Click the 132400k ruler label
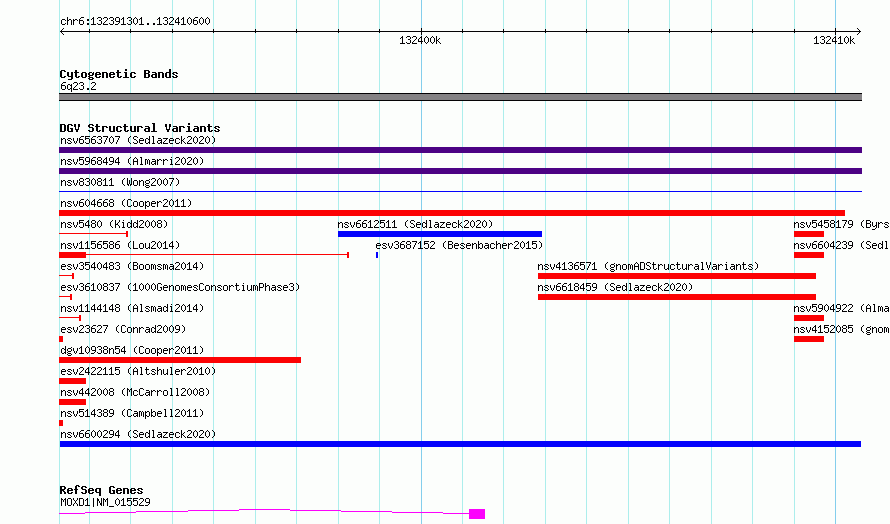890x524 pixels. [420, 41]
